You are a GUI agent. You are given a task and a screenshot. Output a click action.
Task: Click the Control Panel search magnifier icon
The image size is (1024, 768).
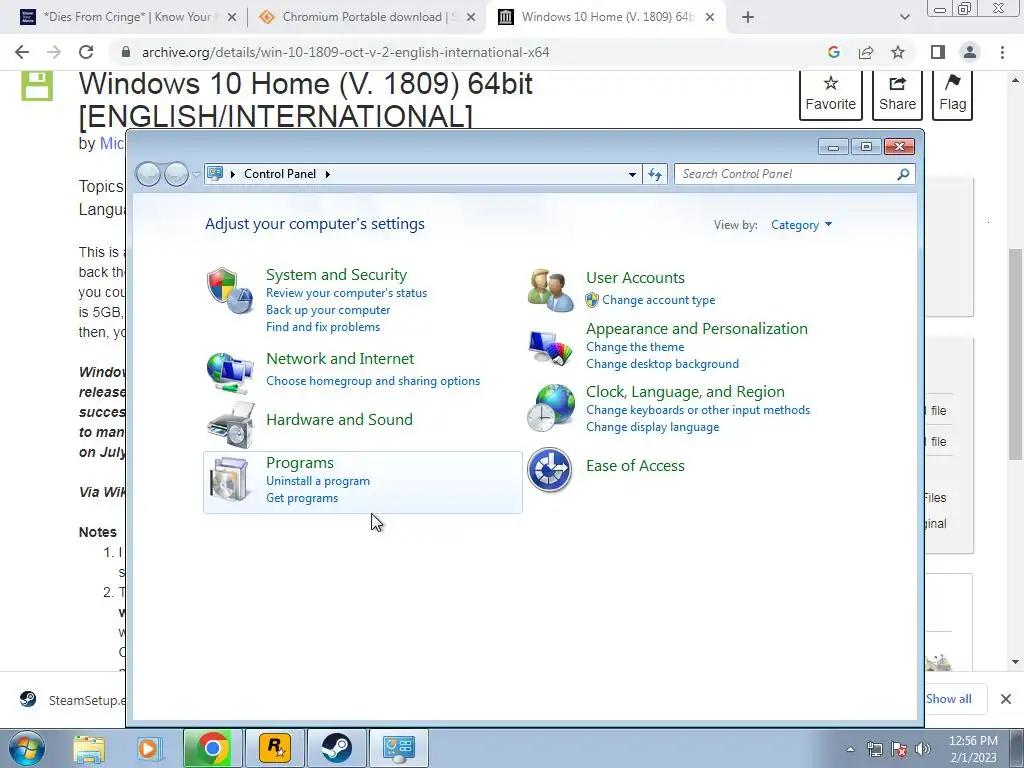pos(903,174)
